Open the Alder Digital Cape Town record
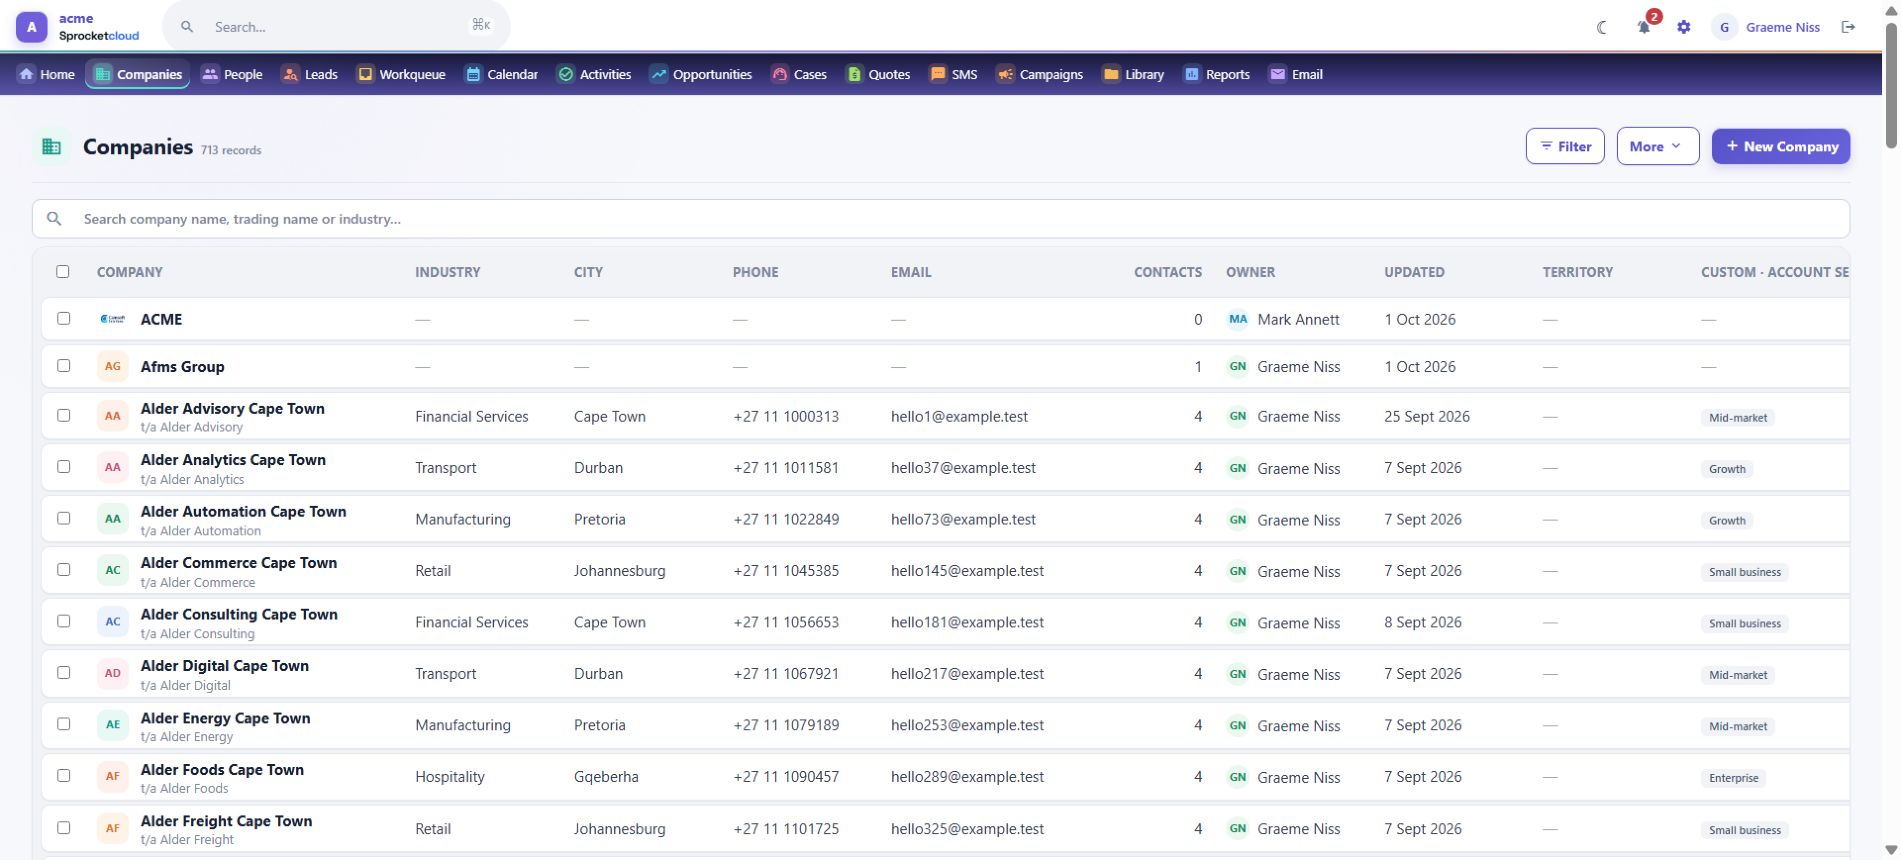This screenshot has width=1901, height=860. coord(224,666)
